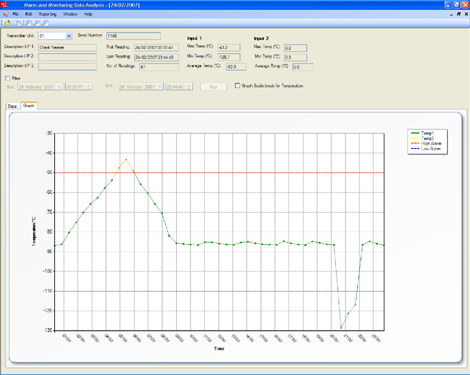Click the red application icon in title bar
Image resolution: width=470 pixels, height=375 pixels.
click(x=4, y=5)
